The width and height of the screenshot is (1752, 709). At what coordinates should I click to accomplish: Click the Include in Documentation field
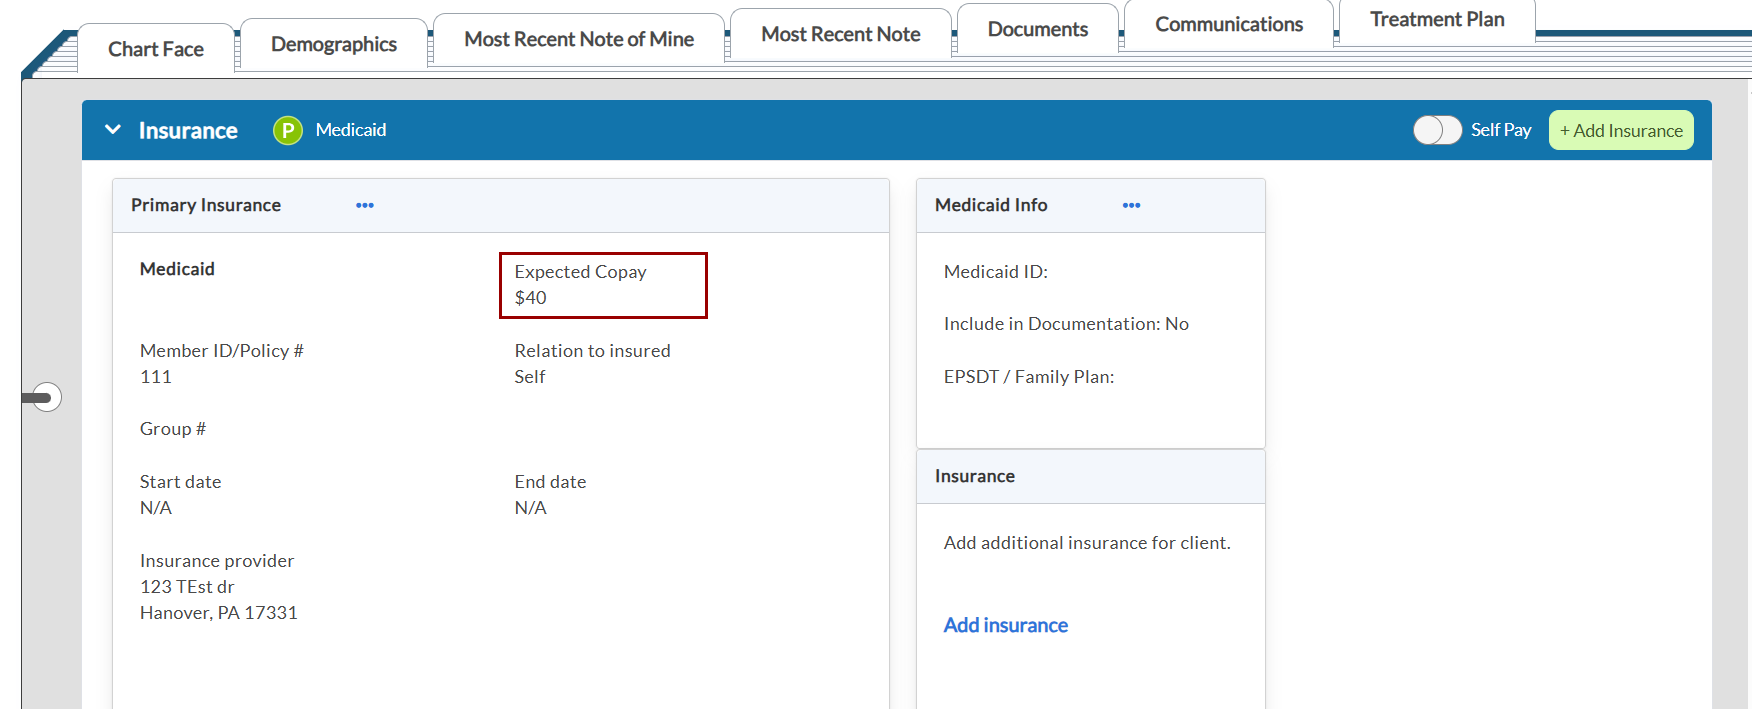[1066, 324]
